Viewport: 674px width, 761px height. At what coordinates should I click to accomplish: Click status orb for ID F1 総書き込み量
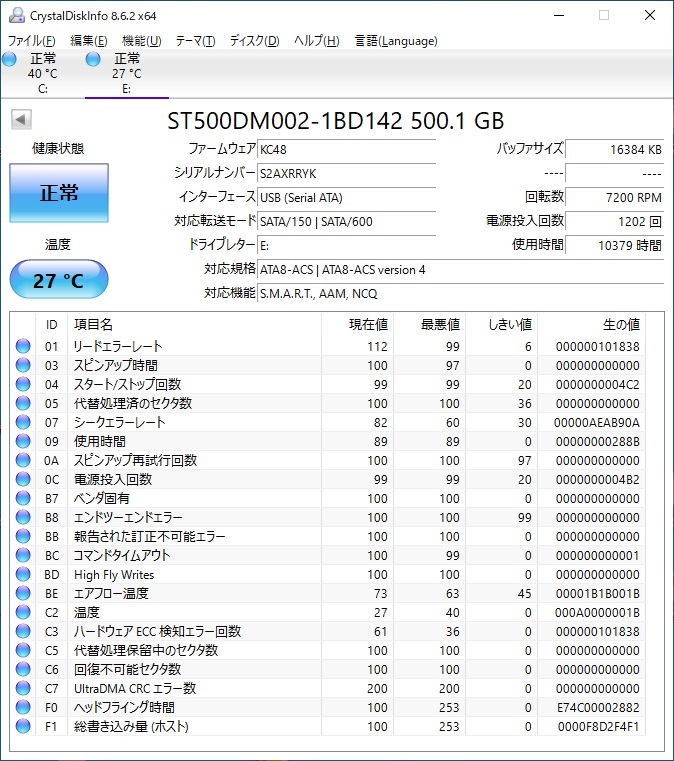point(23,726)
